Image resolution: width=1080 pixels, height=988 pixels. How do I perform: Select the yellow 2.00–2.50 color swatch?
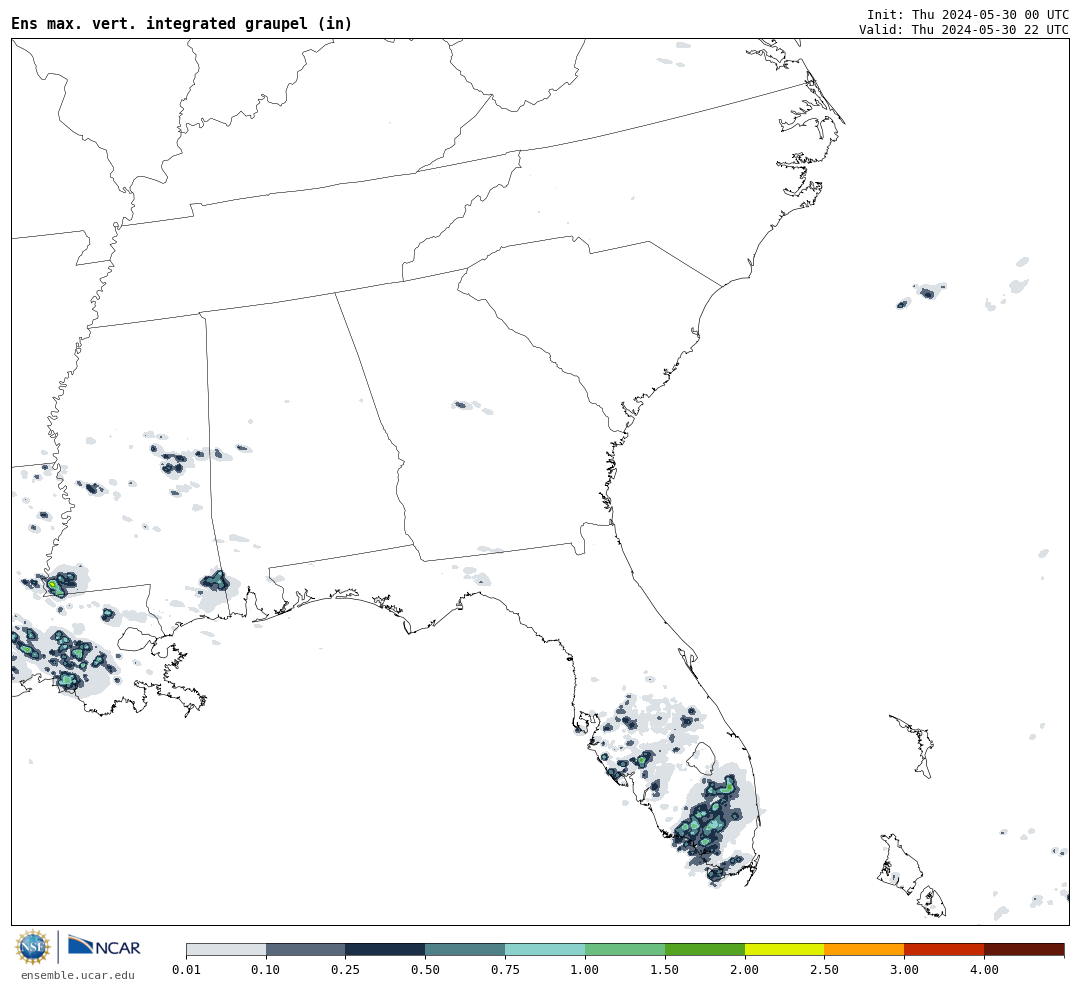click(785, 949)
